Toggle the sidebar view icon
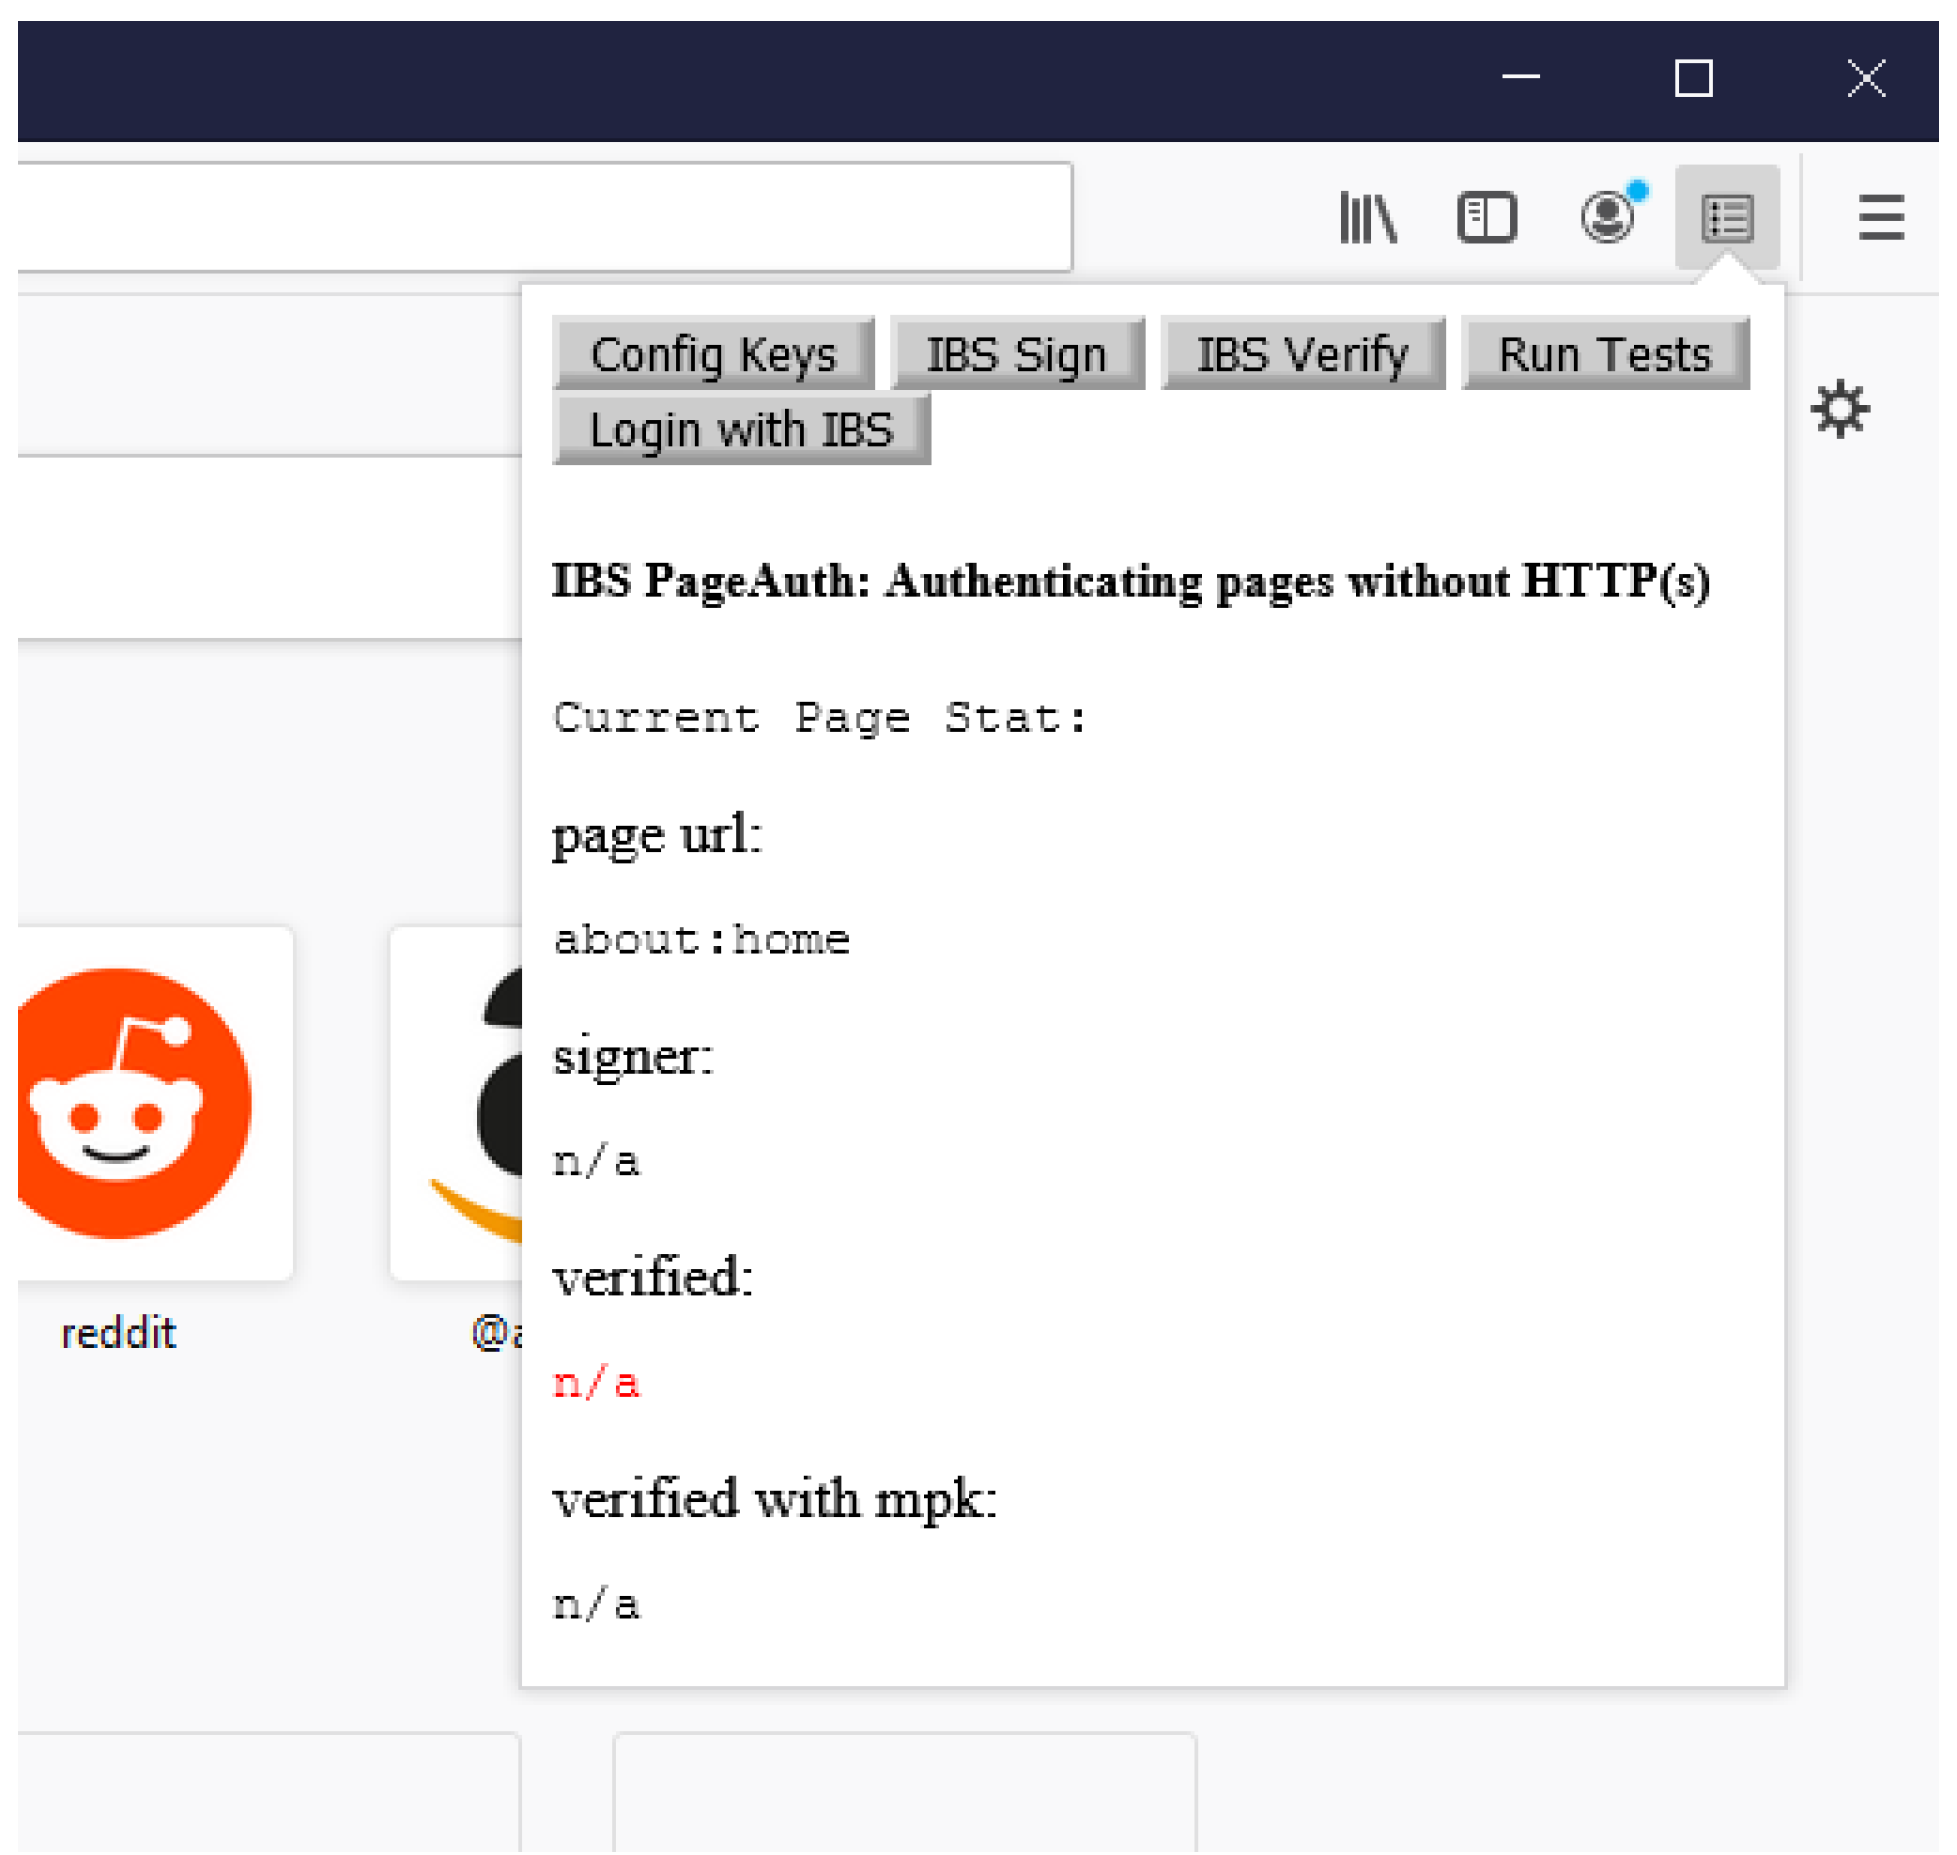Viewport: 1957px width, 1855px height. click(1486, 218)
